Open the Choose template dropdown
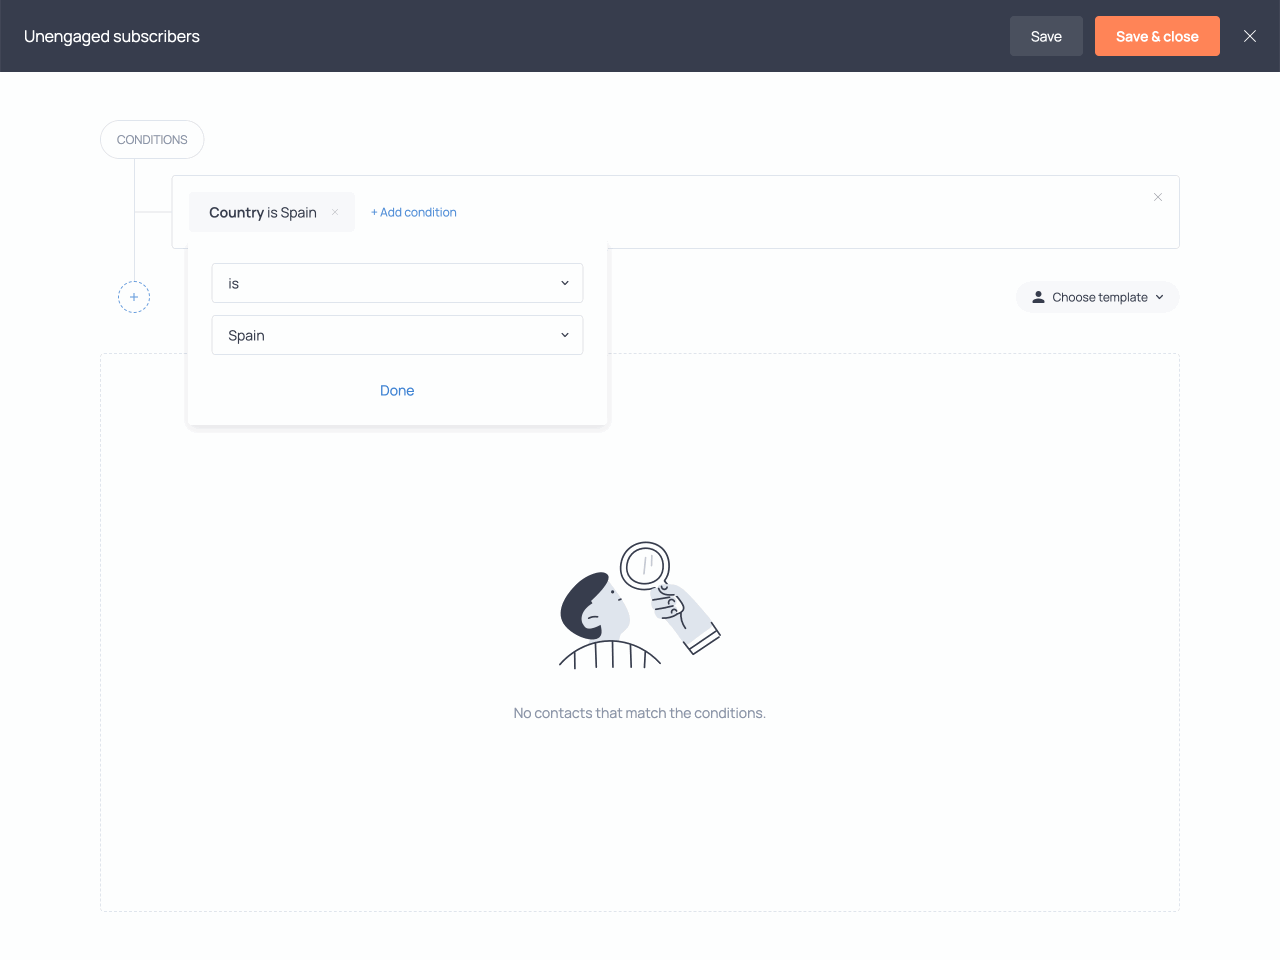 (1098, 297)
